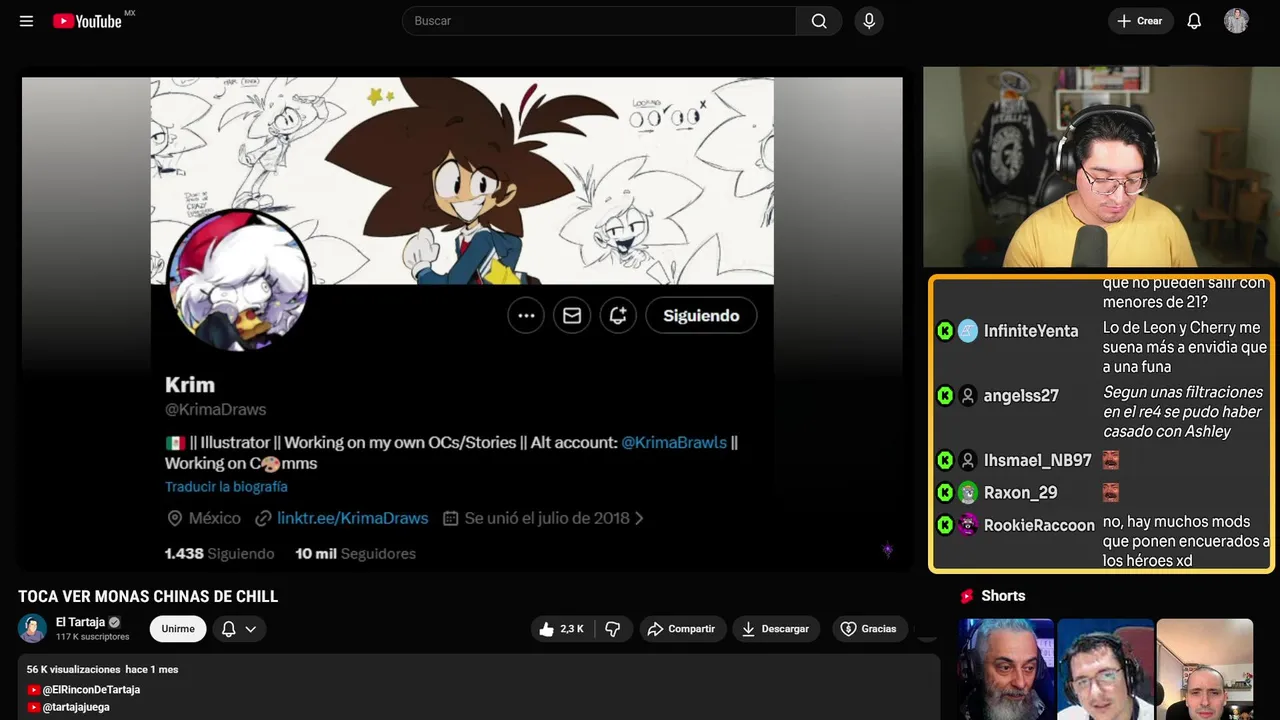Click the Descargar download button
This screenshot has height=720, width=1280.
tap(776, 629)
